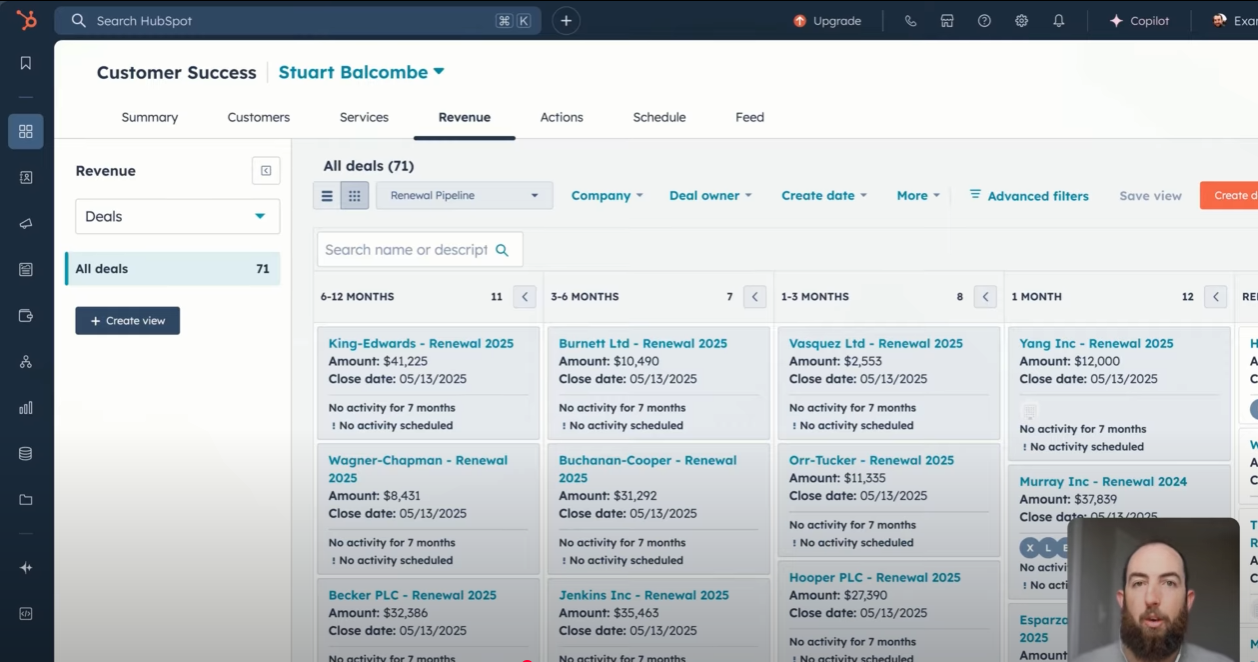Switch to the Summary tab
The width and height of the screenshot is (1258, 662).
click(x=150, y=117)
